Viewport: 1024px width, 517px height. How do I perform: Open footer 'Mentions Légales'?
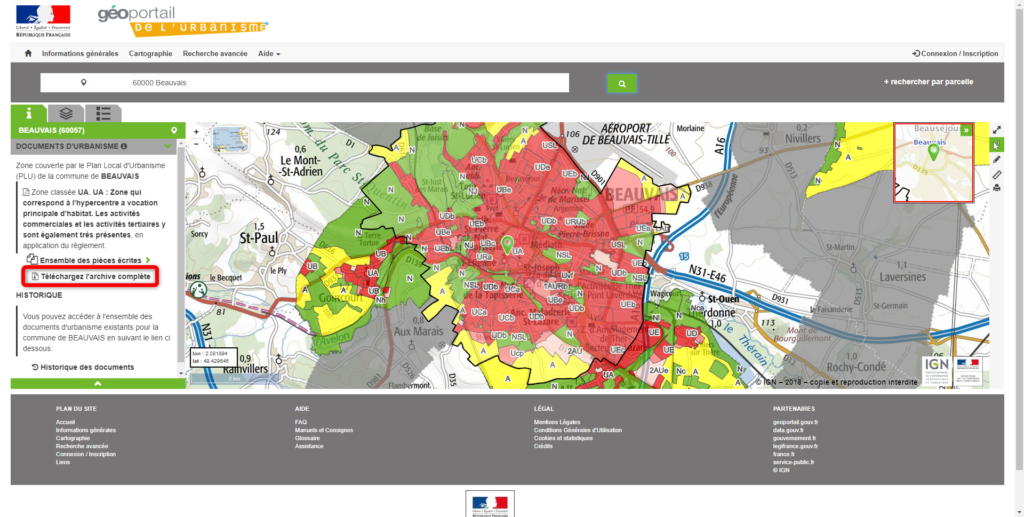pos(557,422)
